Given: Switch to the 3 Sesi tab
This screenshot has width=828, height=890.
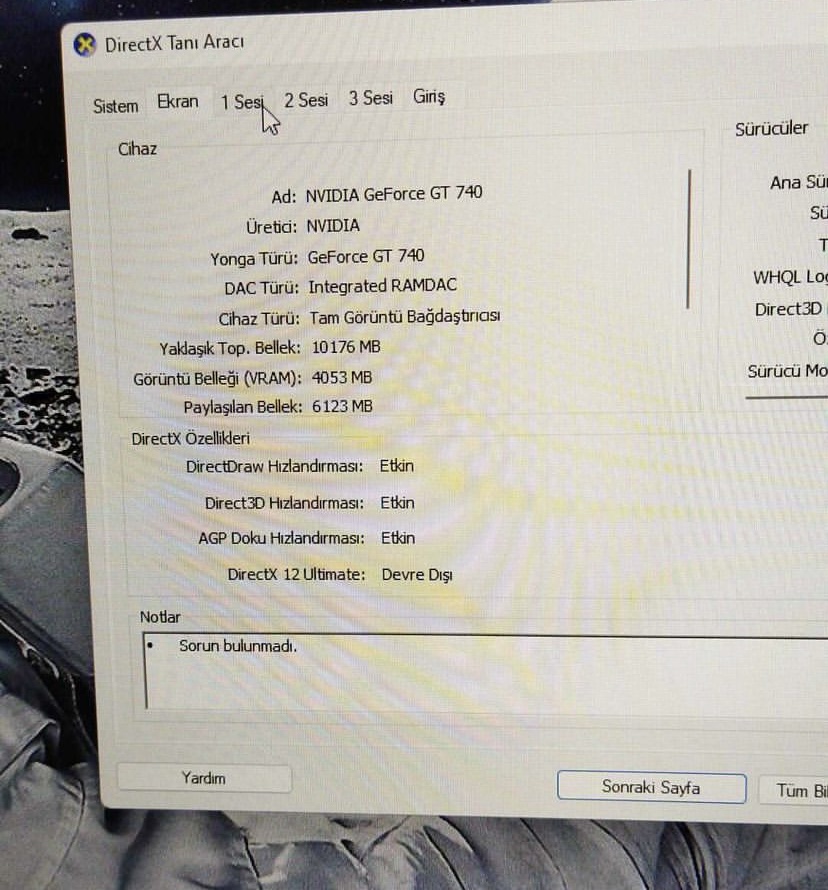Looking at the screenshot, I should tap(371, 98).
